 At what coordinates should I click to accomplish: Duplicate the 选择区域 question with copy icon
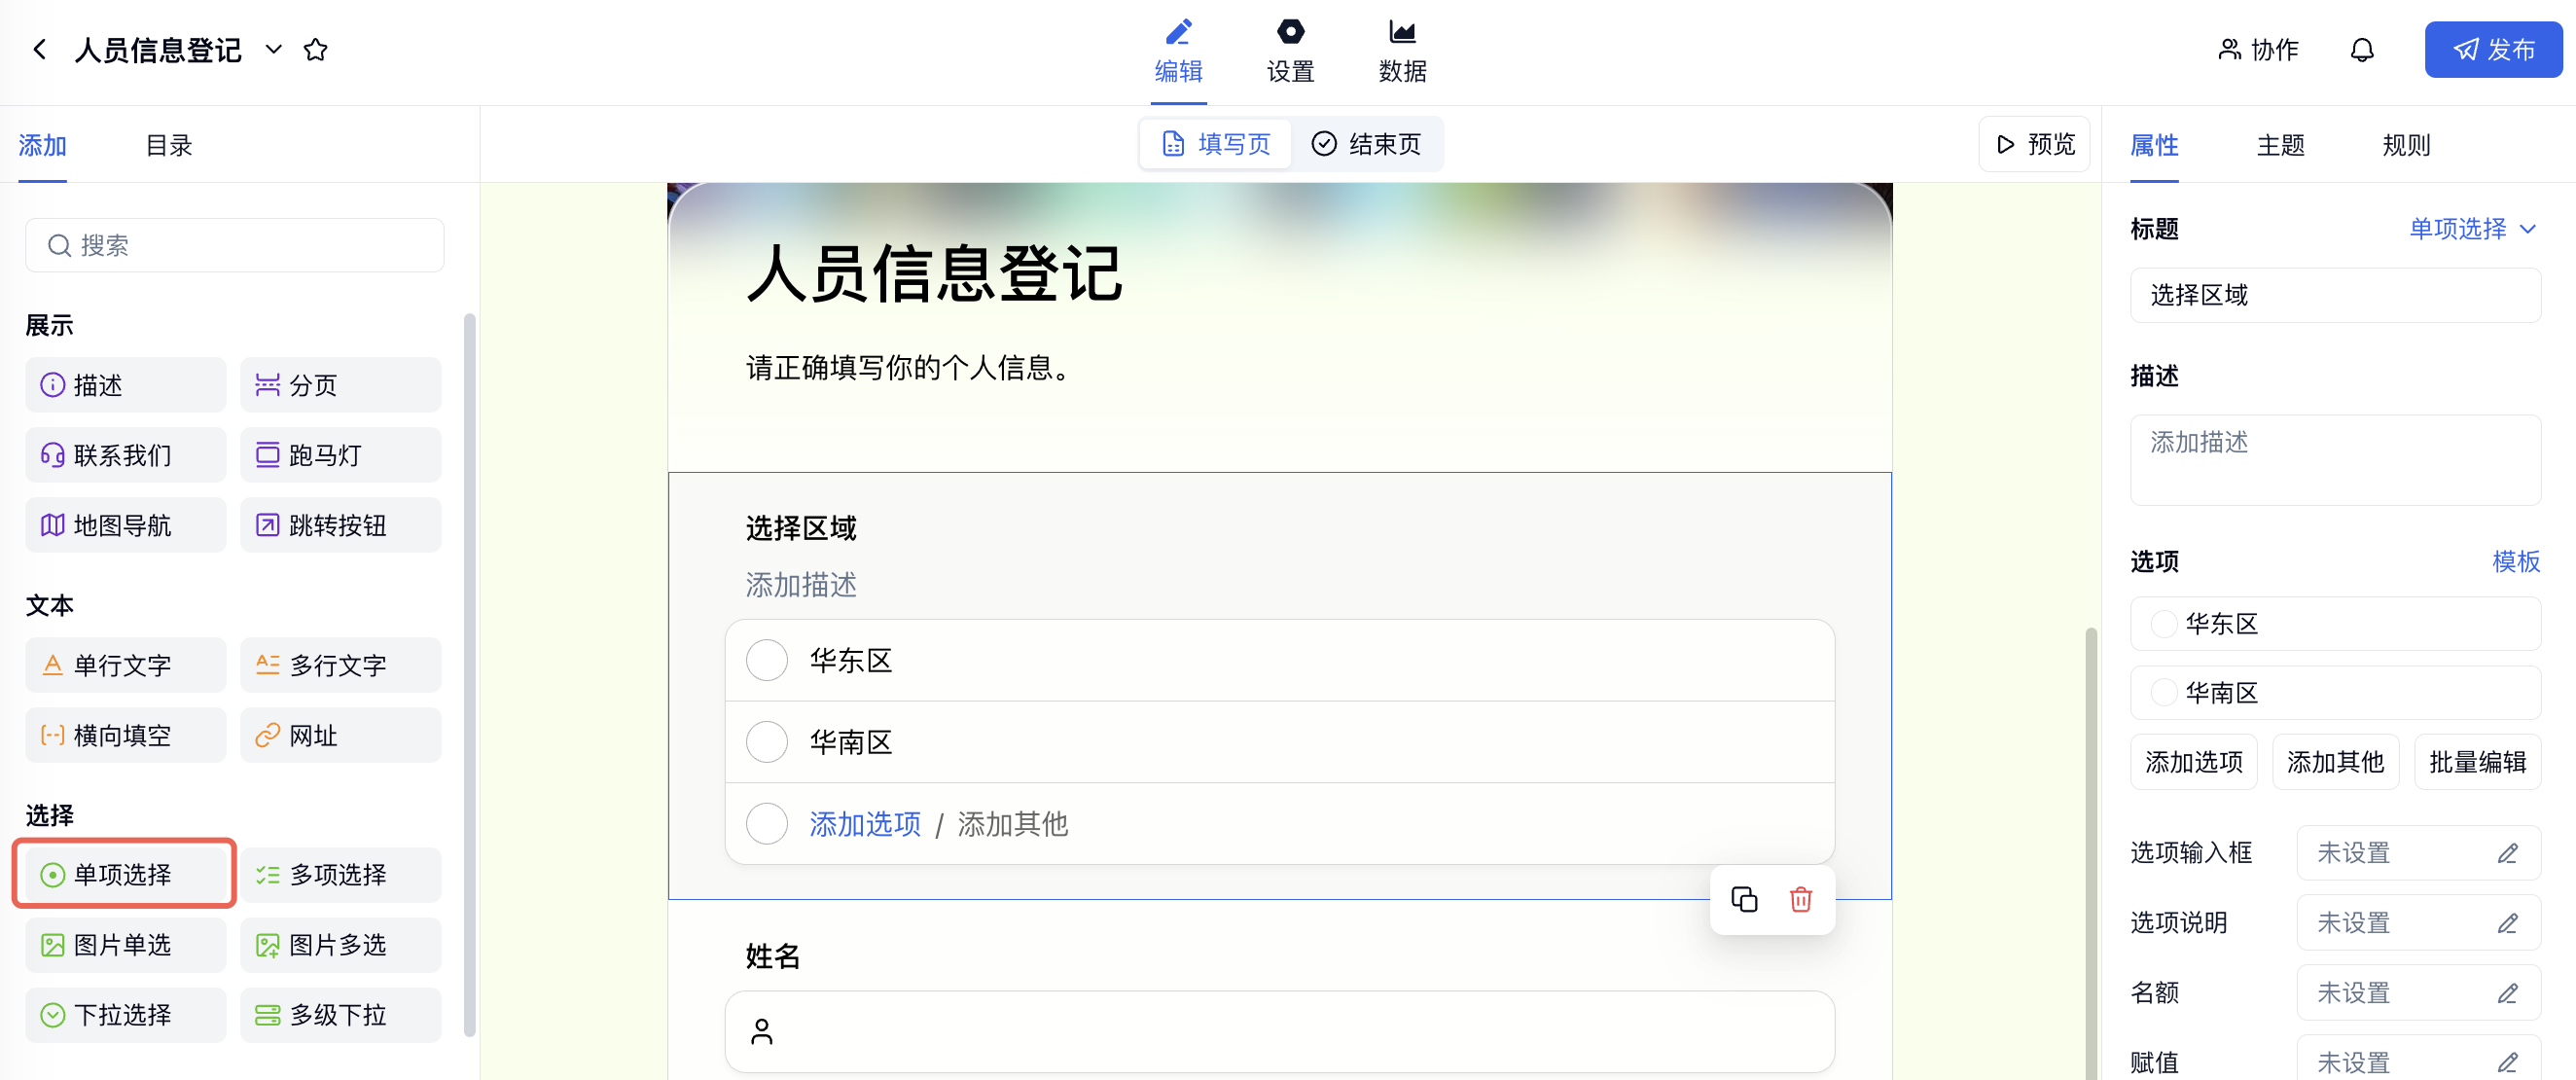(1743, 899)
